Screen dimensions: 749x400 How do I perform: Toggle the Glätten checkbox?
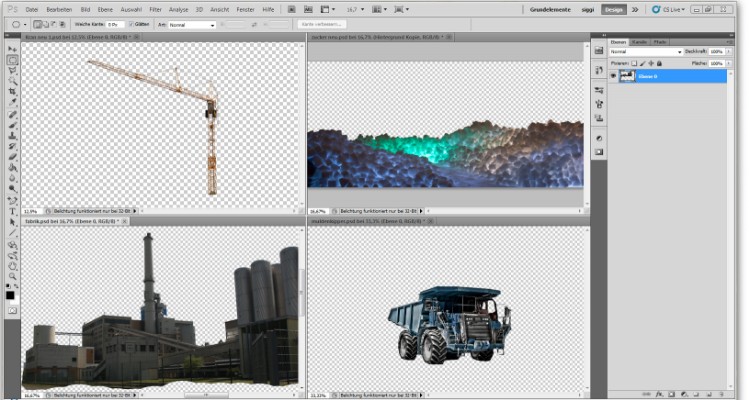(130, 24)
